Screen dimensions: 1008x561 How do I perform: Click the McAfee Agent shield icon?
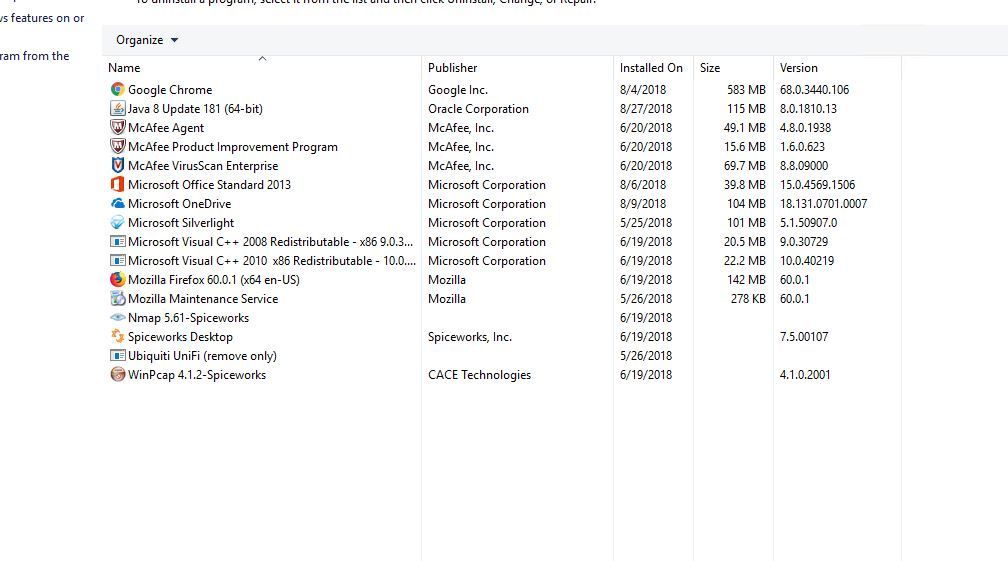click(x=118, y=128)
